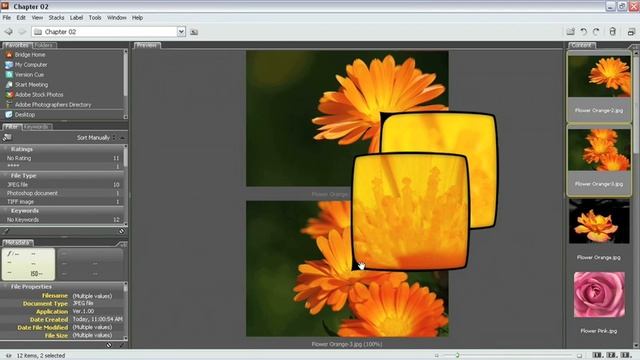Toggle the filter folder view icon
The height and width of the screenshot is (360, 640).
click(7, 138)
